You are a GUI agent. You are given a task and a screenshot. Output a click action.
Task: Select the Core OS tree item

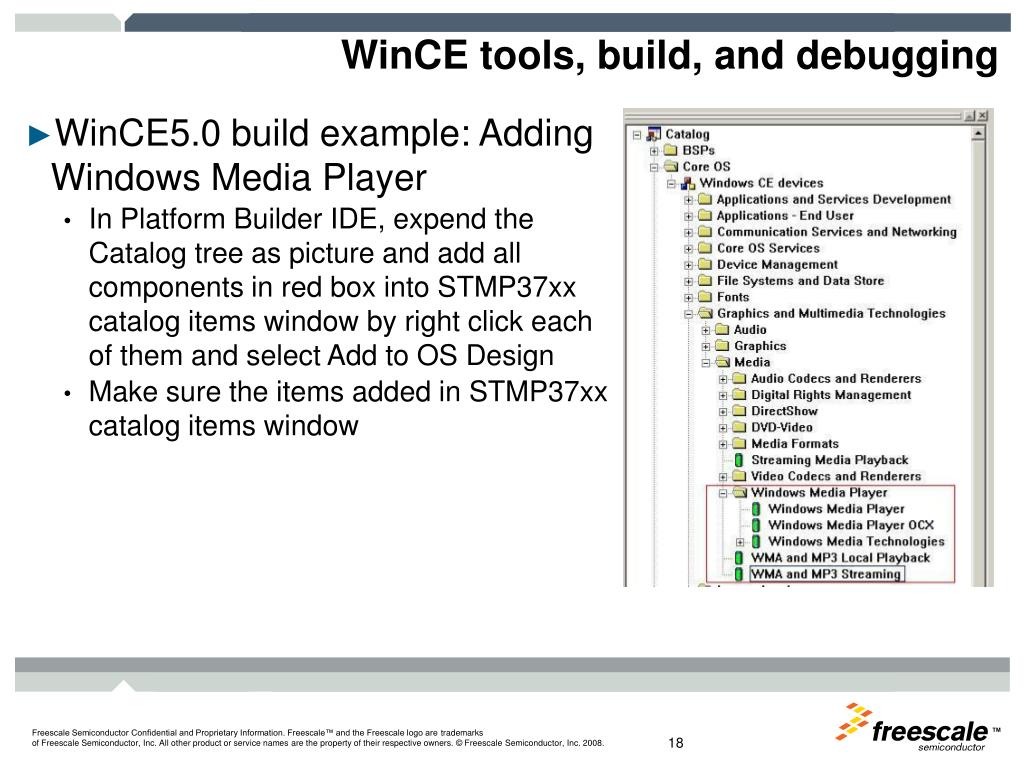[706, 167]
